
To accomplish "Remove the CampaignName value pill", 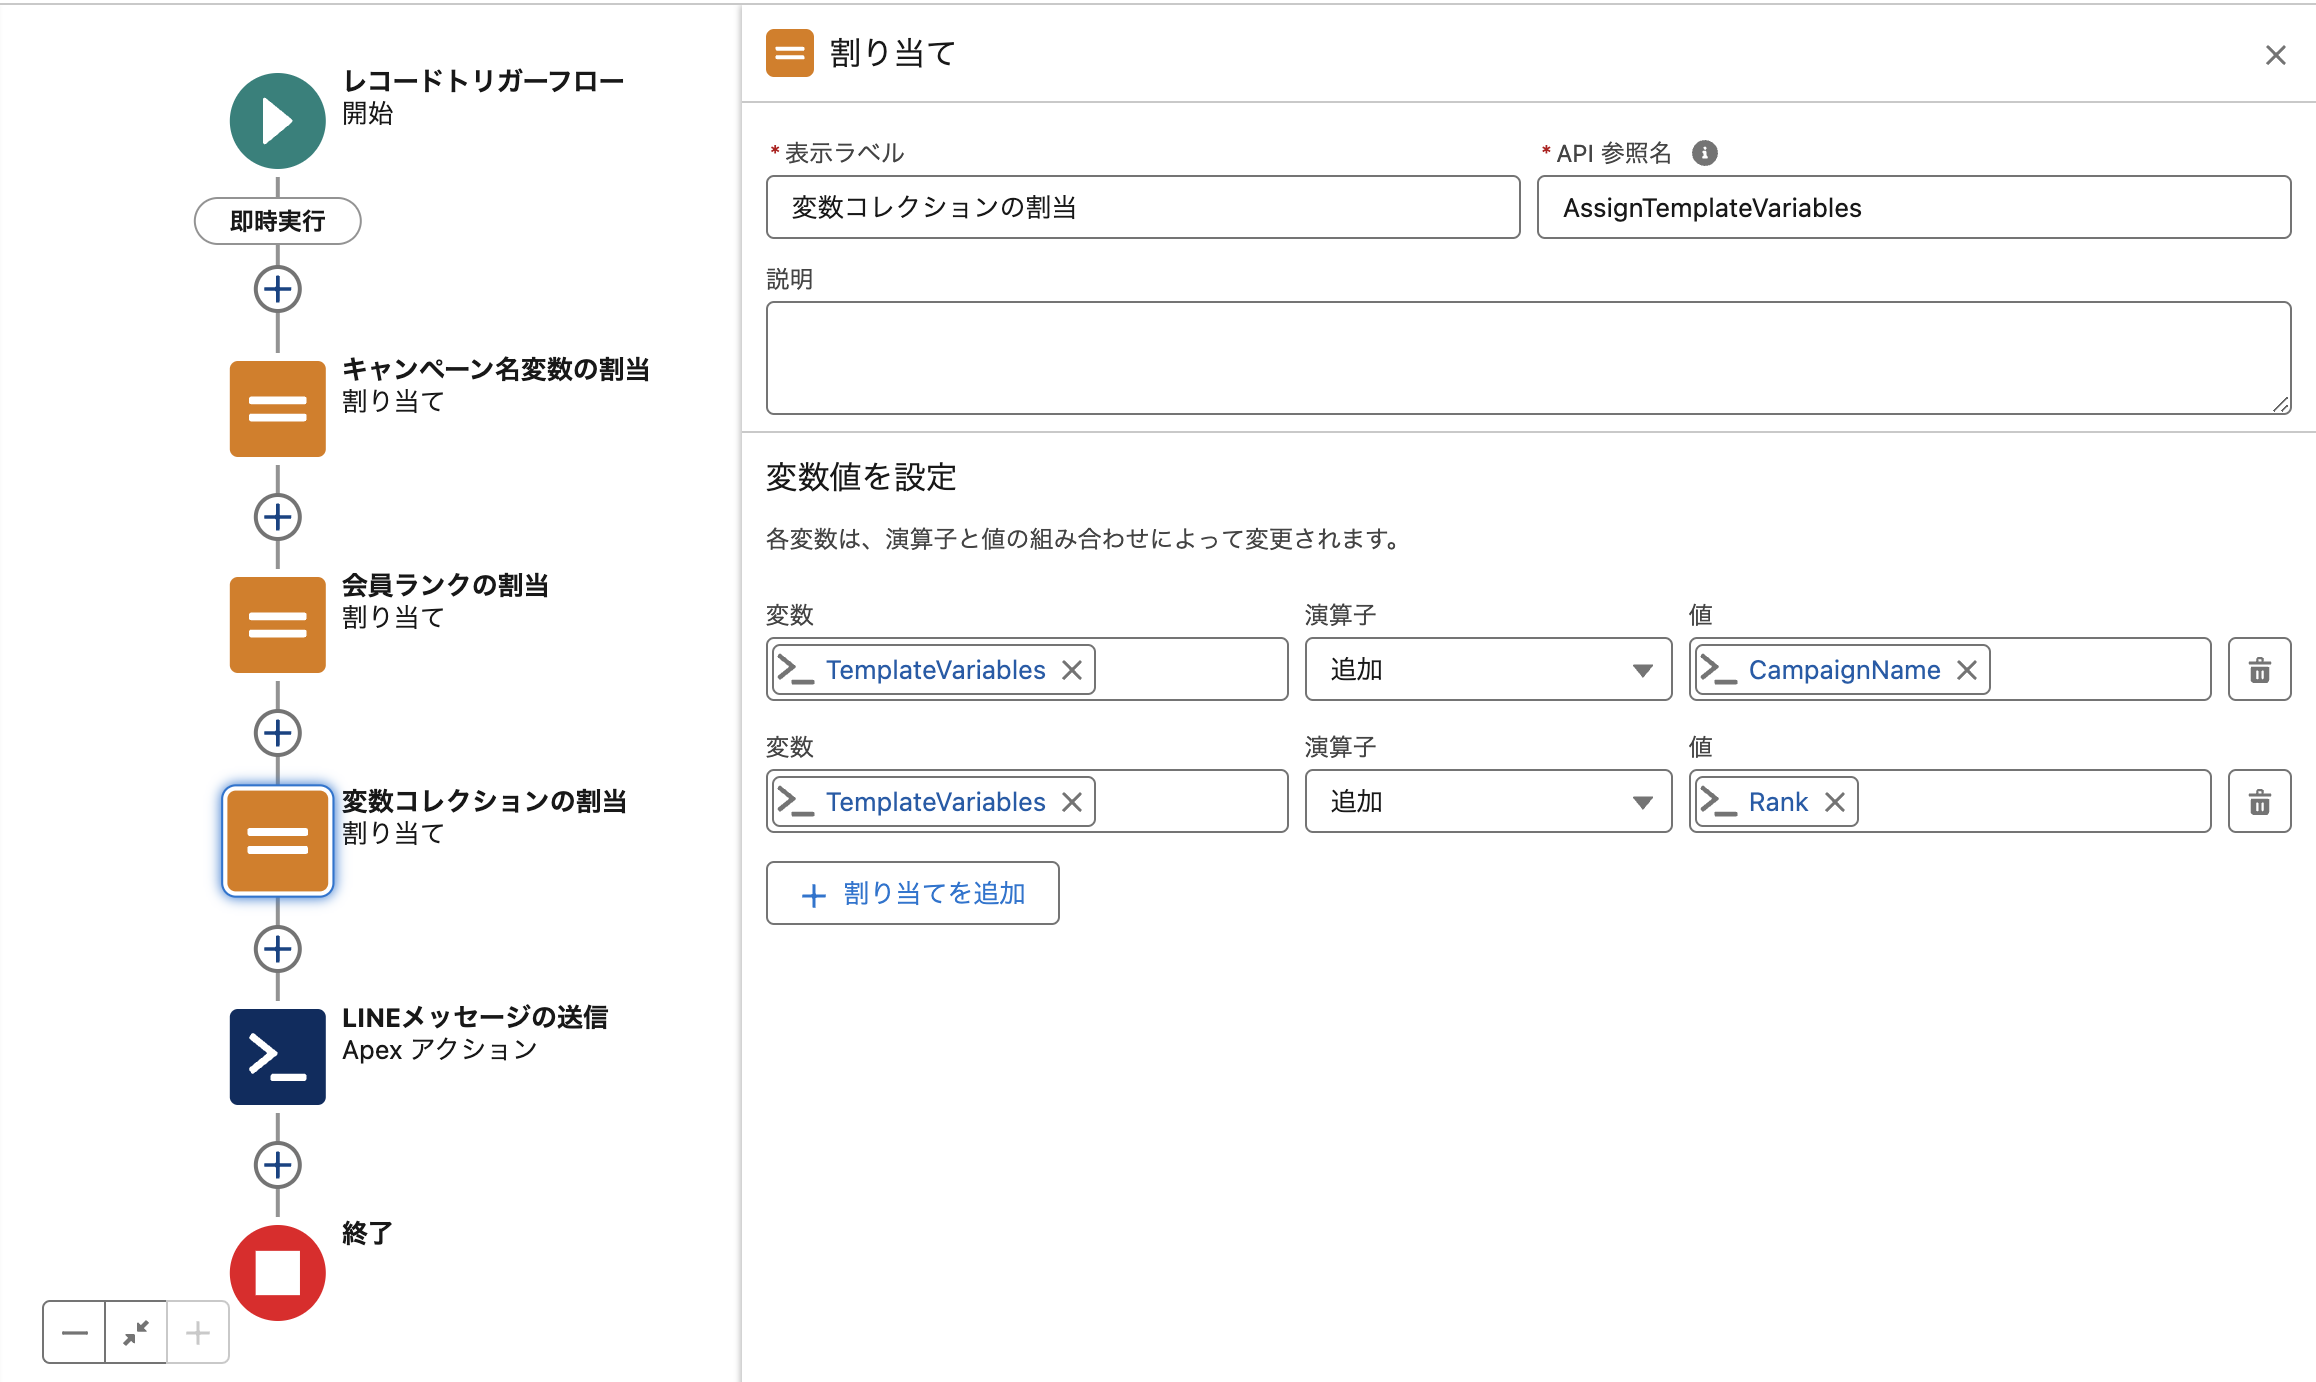I will coord(1966,670).
